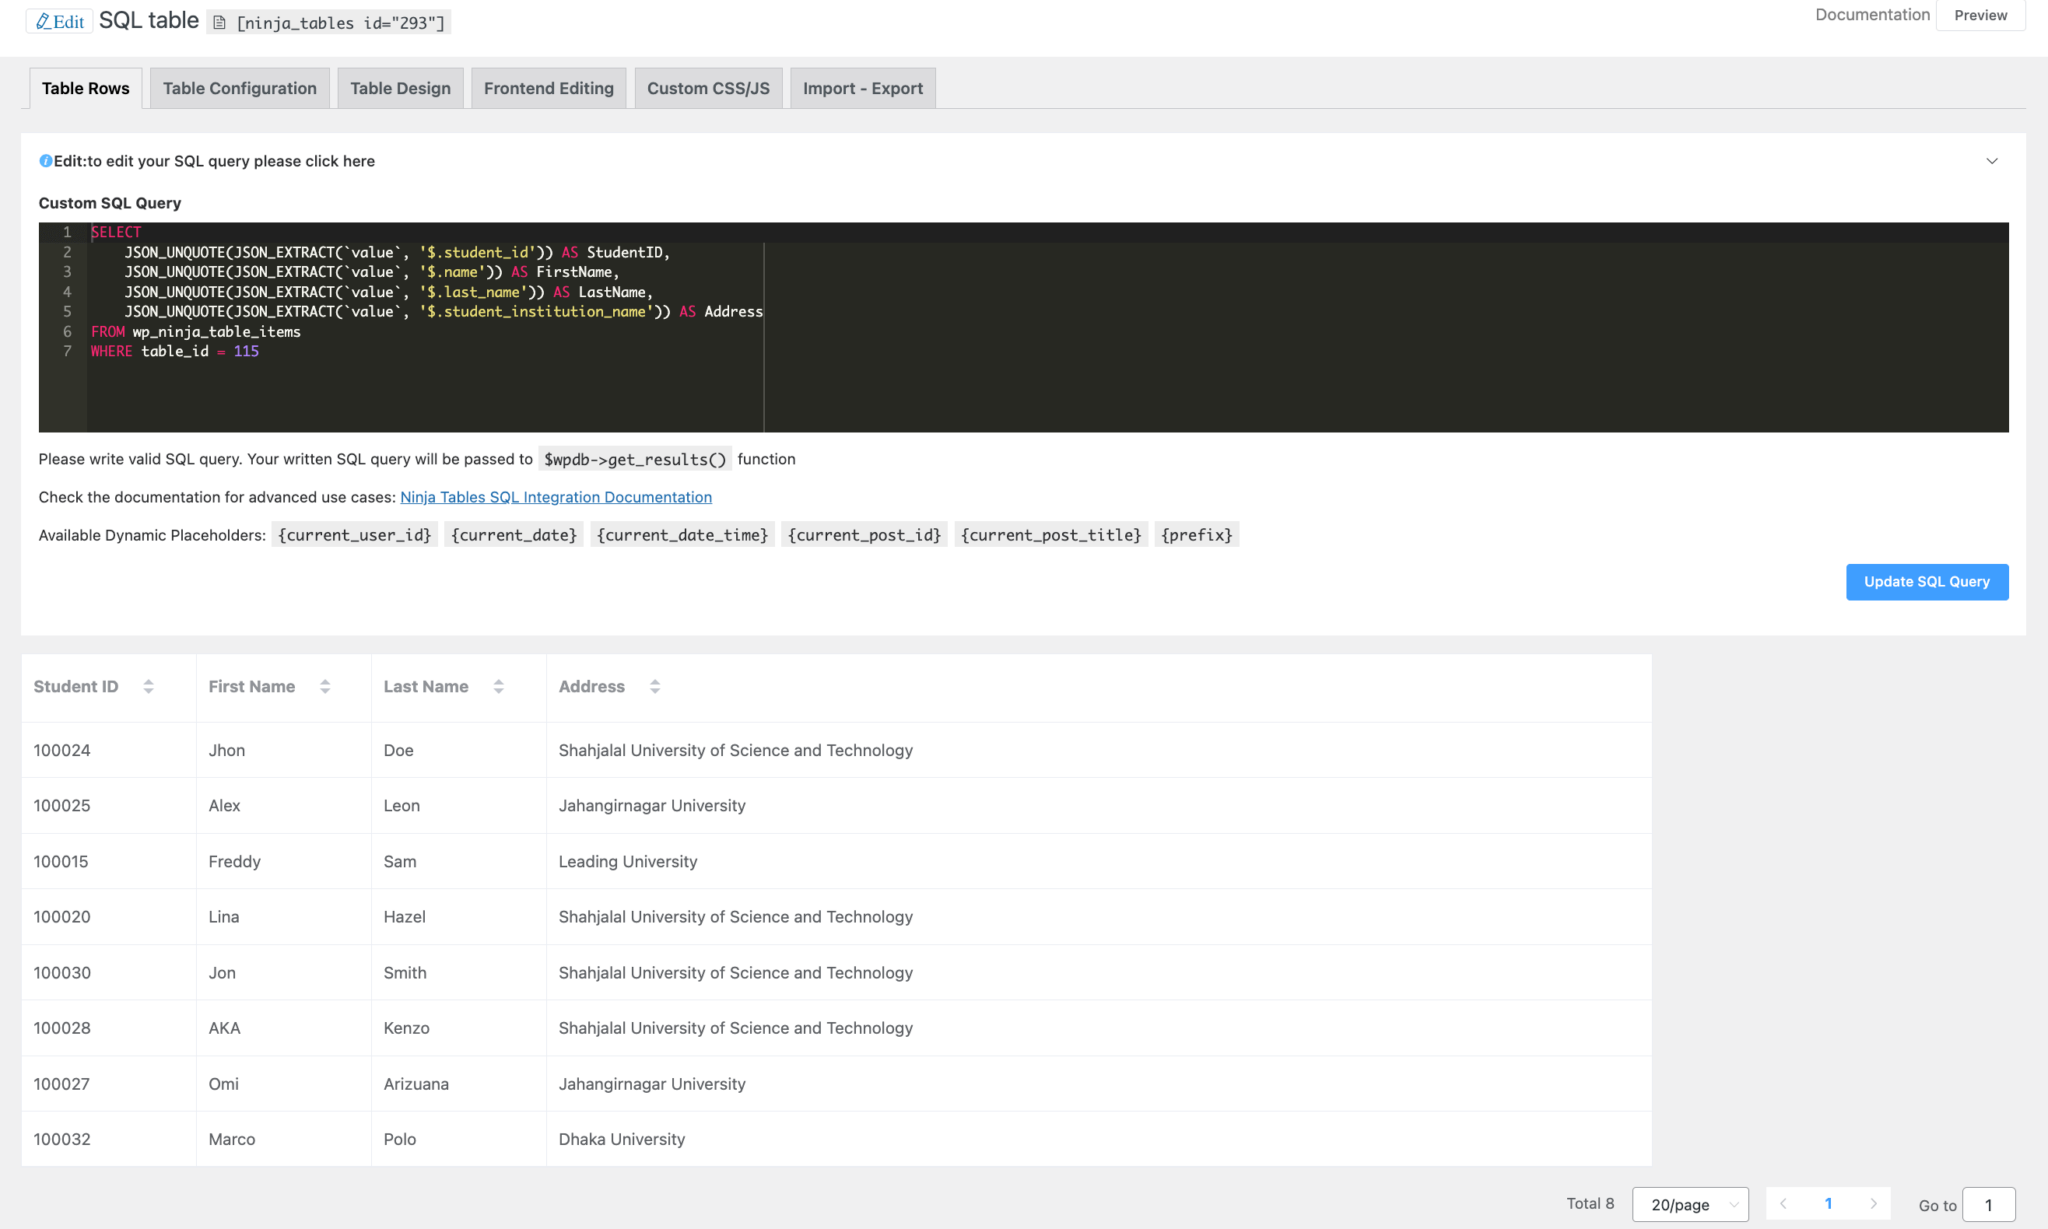2048x1229 pixels.
Task: Click page number 1 in pagination
Action: point(1829,1204)
